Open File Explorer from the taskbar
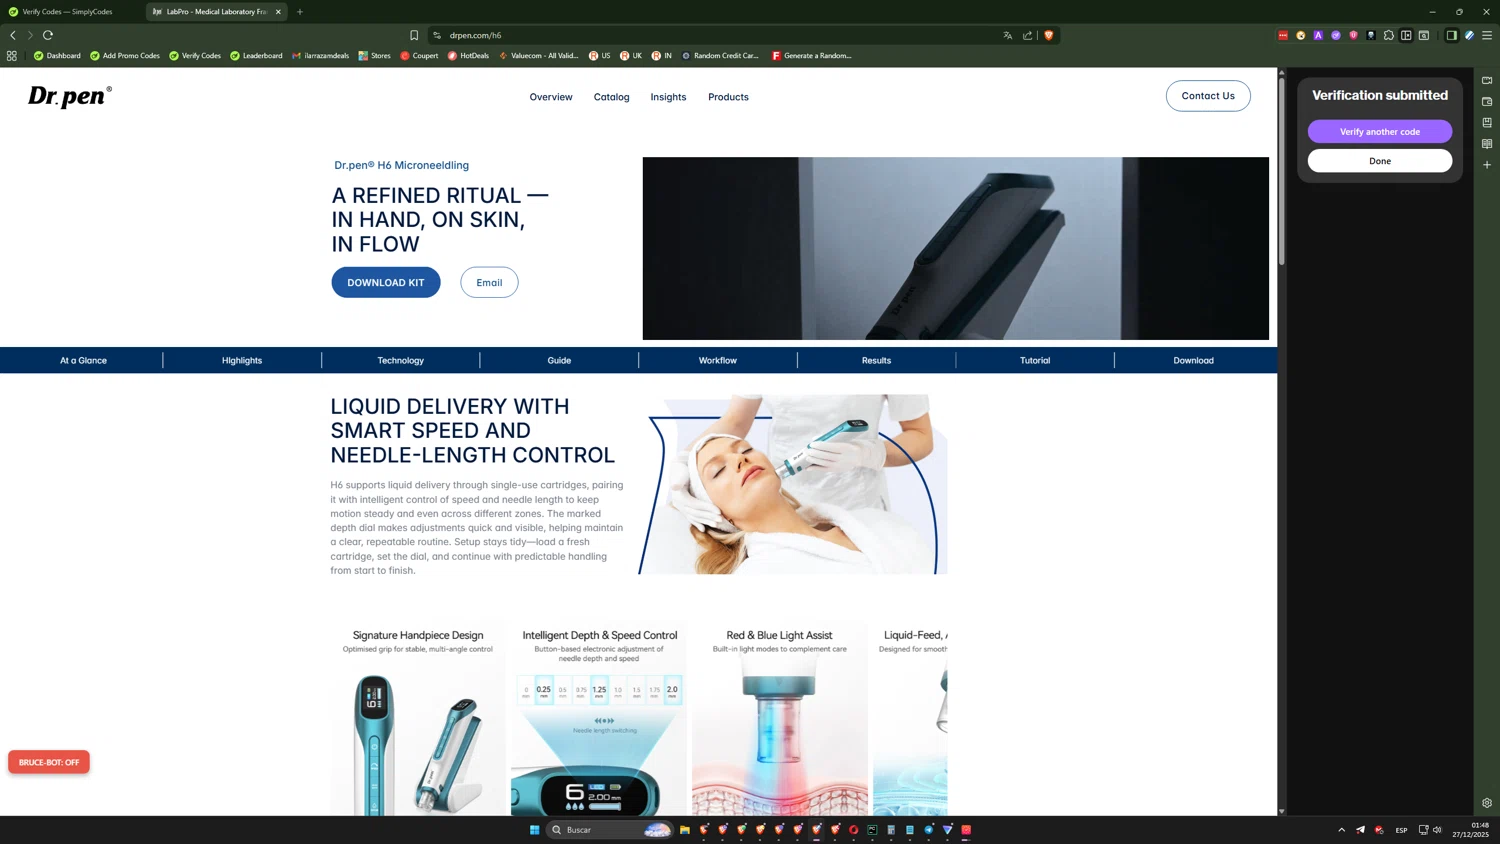1500x844 pixels. tap(685, 830)
